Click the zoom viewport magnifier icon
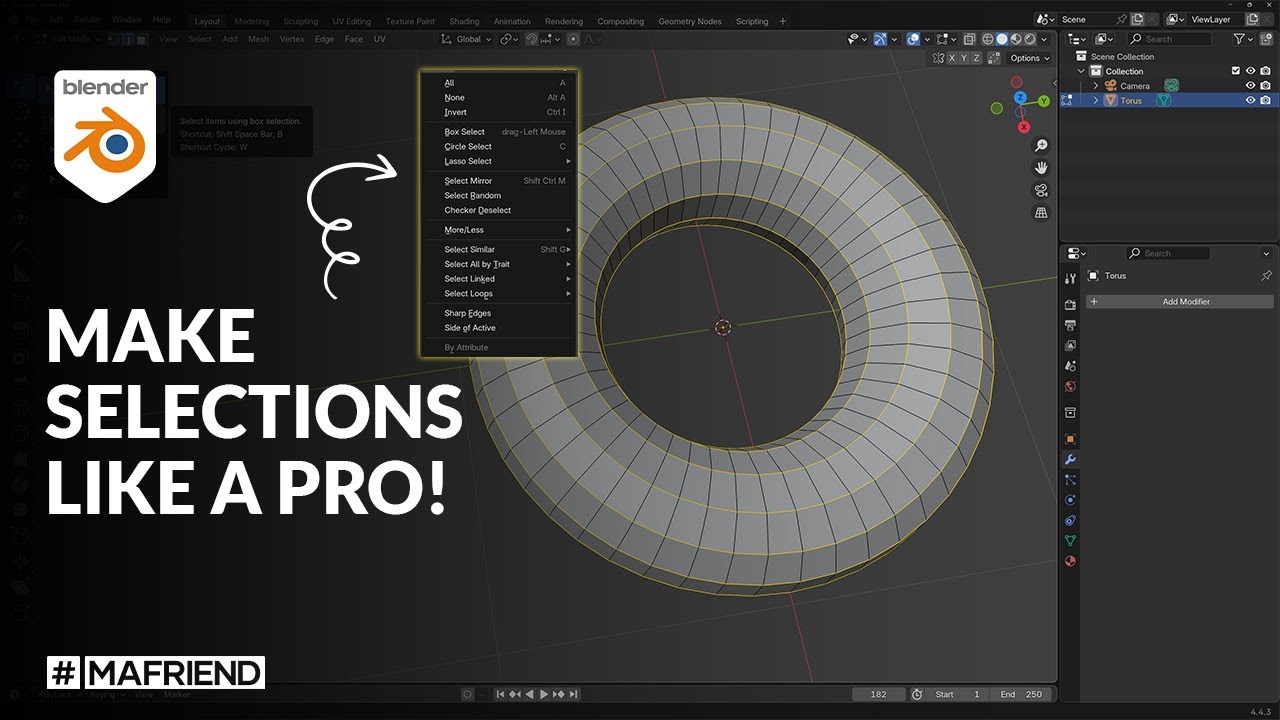Screen dimensions: 1280x720 (x=1041, y=146)
